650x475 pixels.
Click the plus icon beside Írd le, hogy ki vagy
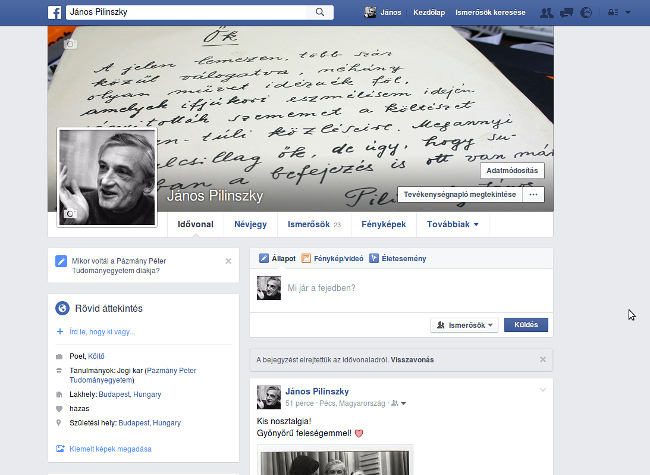tap(60, 332)
